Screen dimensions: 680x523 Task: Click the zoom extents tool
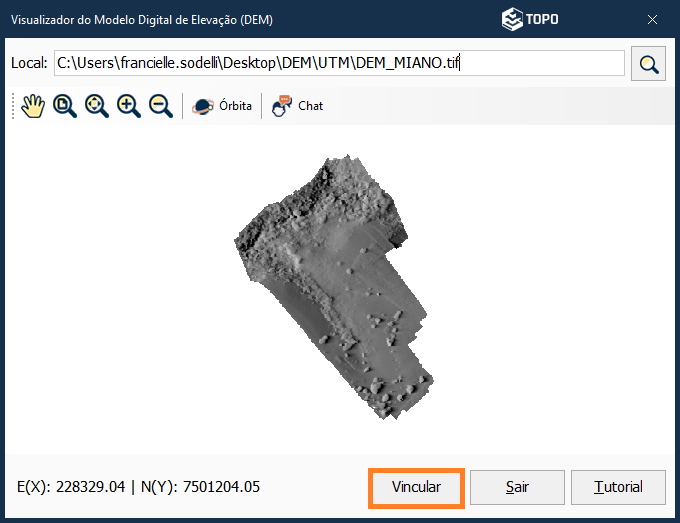(97, 106)
